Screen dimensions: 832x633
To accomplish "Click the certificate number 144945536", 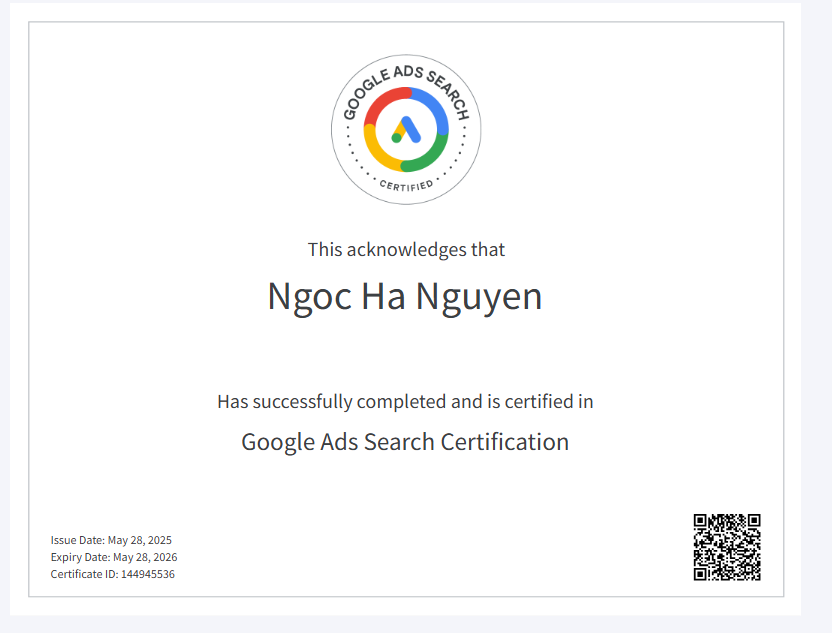I will [x=148, y=574].
